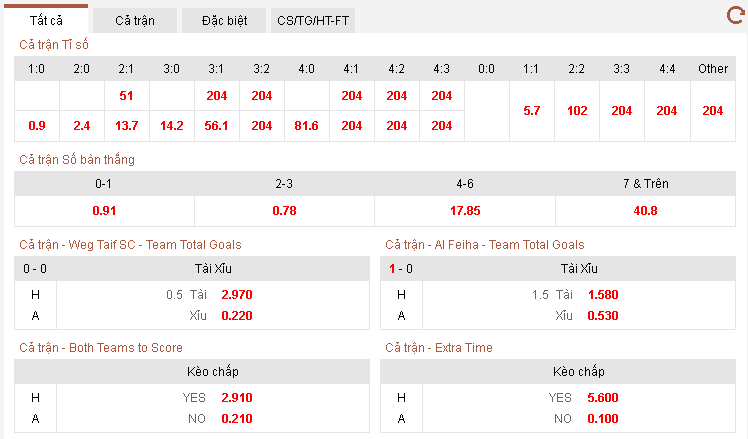Viewport: 748px width, 439px height.
Task: Click the refresh icon at top right
Action: coord(734,15)
